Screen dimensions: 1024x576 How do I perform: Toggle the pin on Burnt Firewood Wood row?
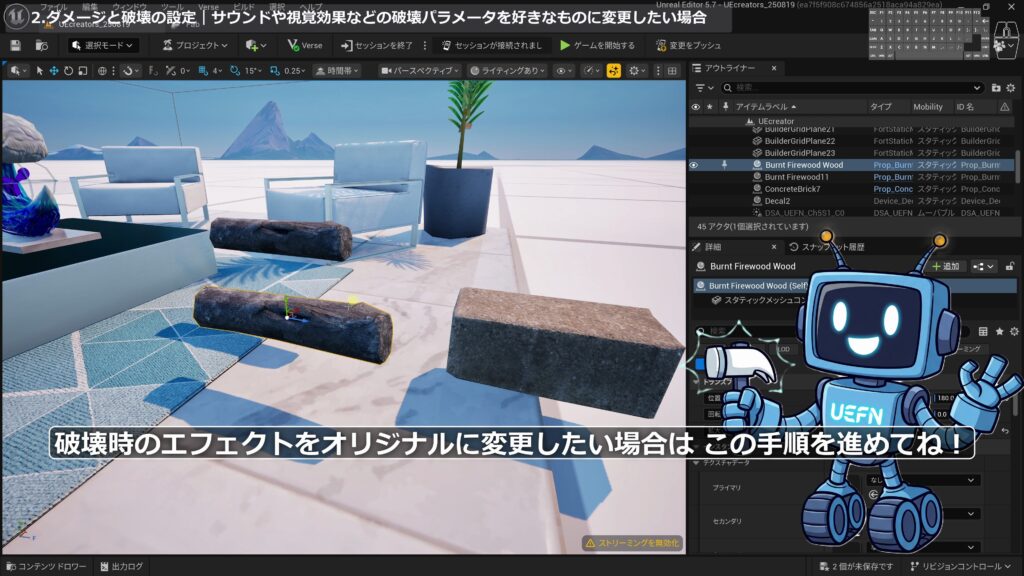(x=724, y=165)
